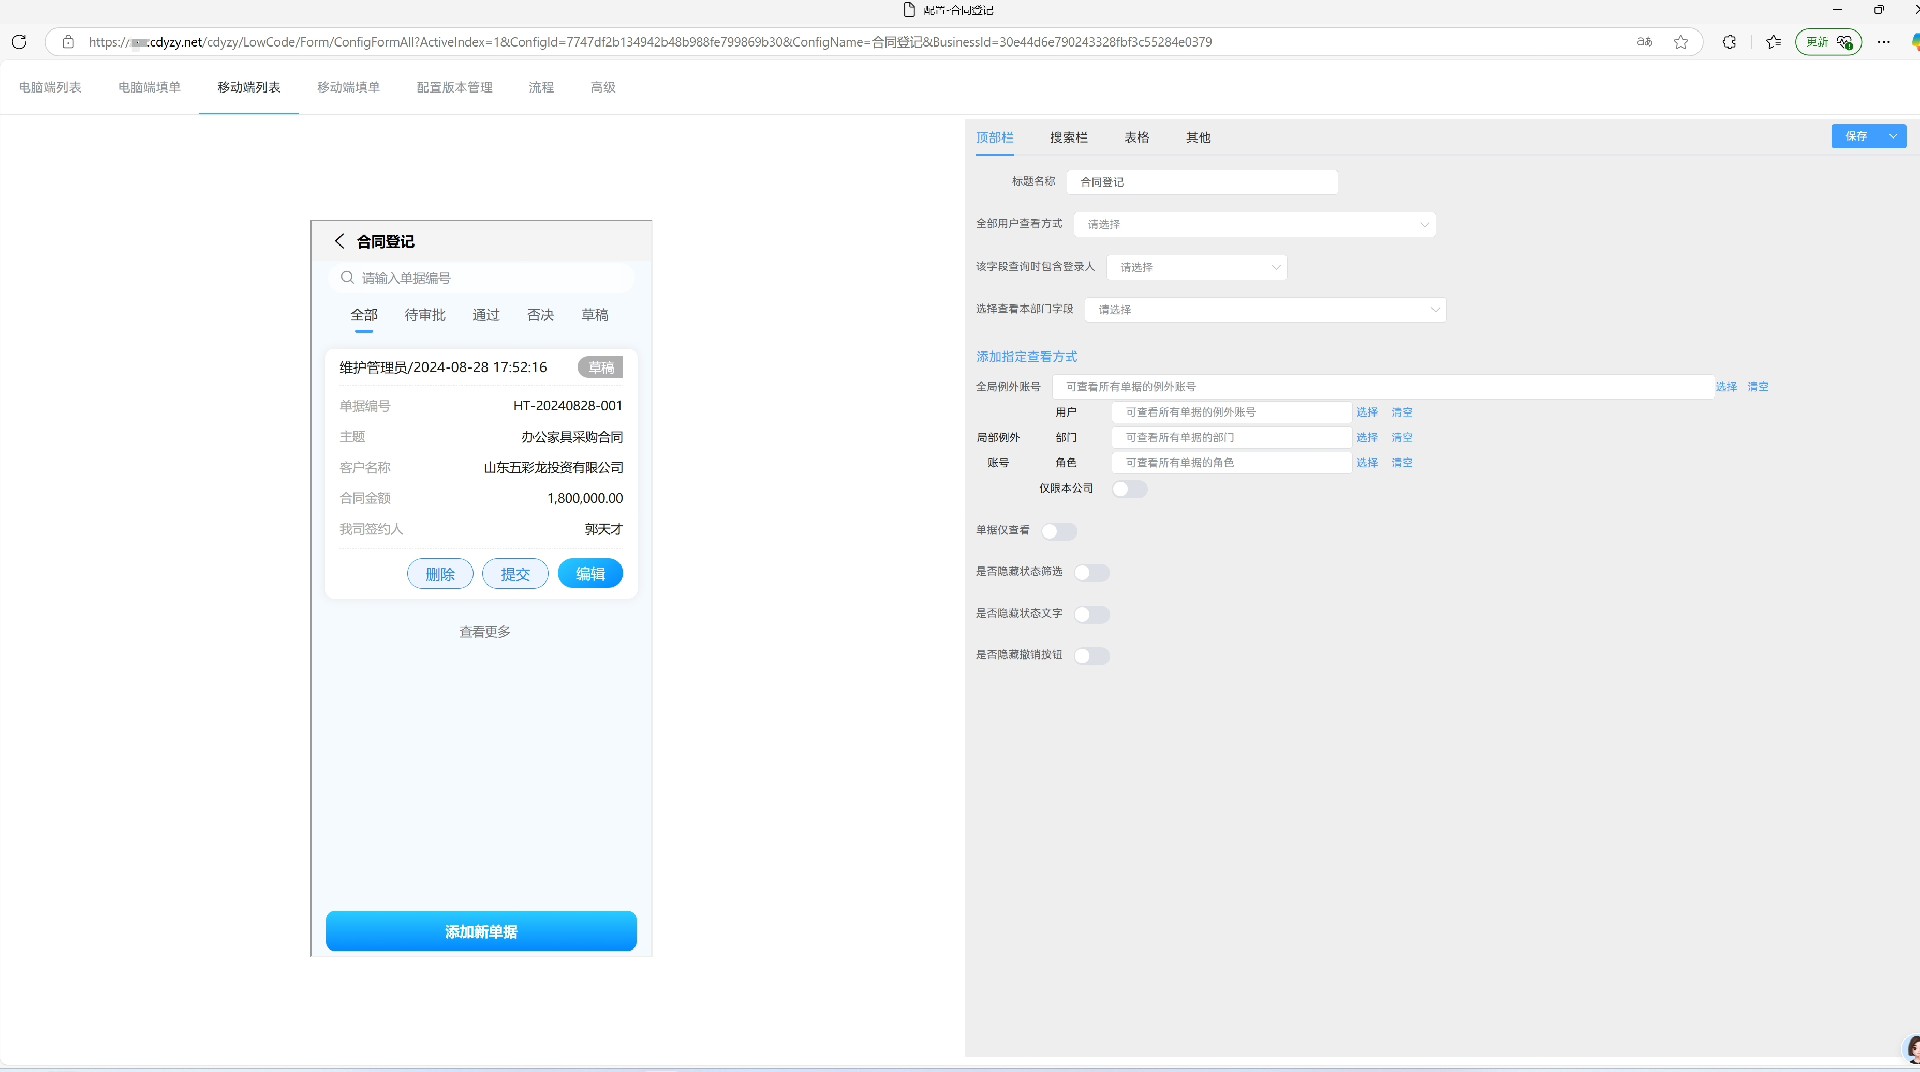Click the browser address bar URL
1920x1072 pixels.
click(650, 42)
